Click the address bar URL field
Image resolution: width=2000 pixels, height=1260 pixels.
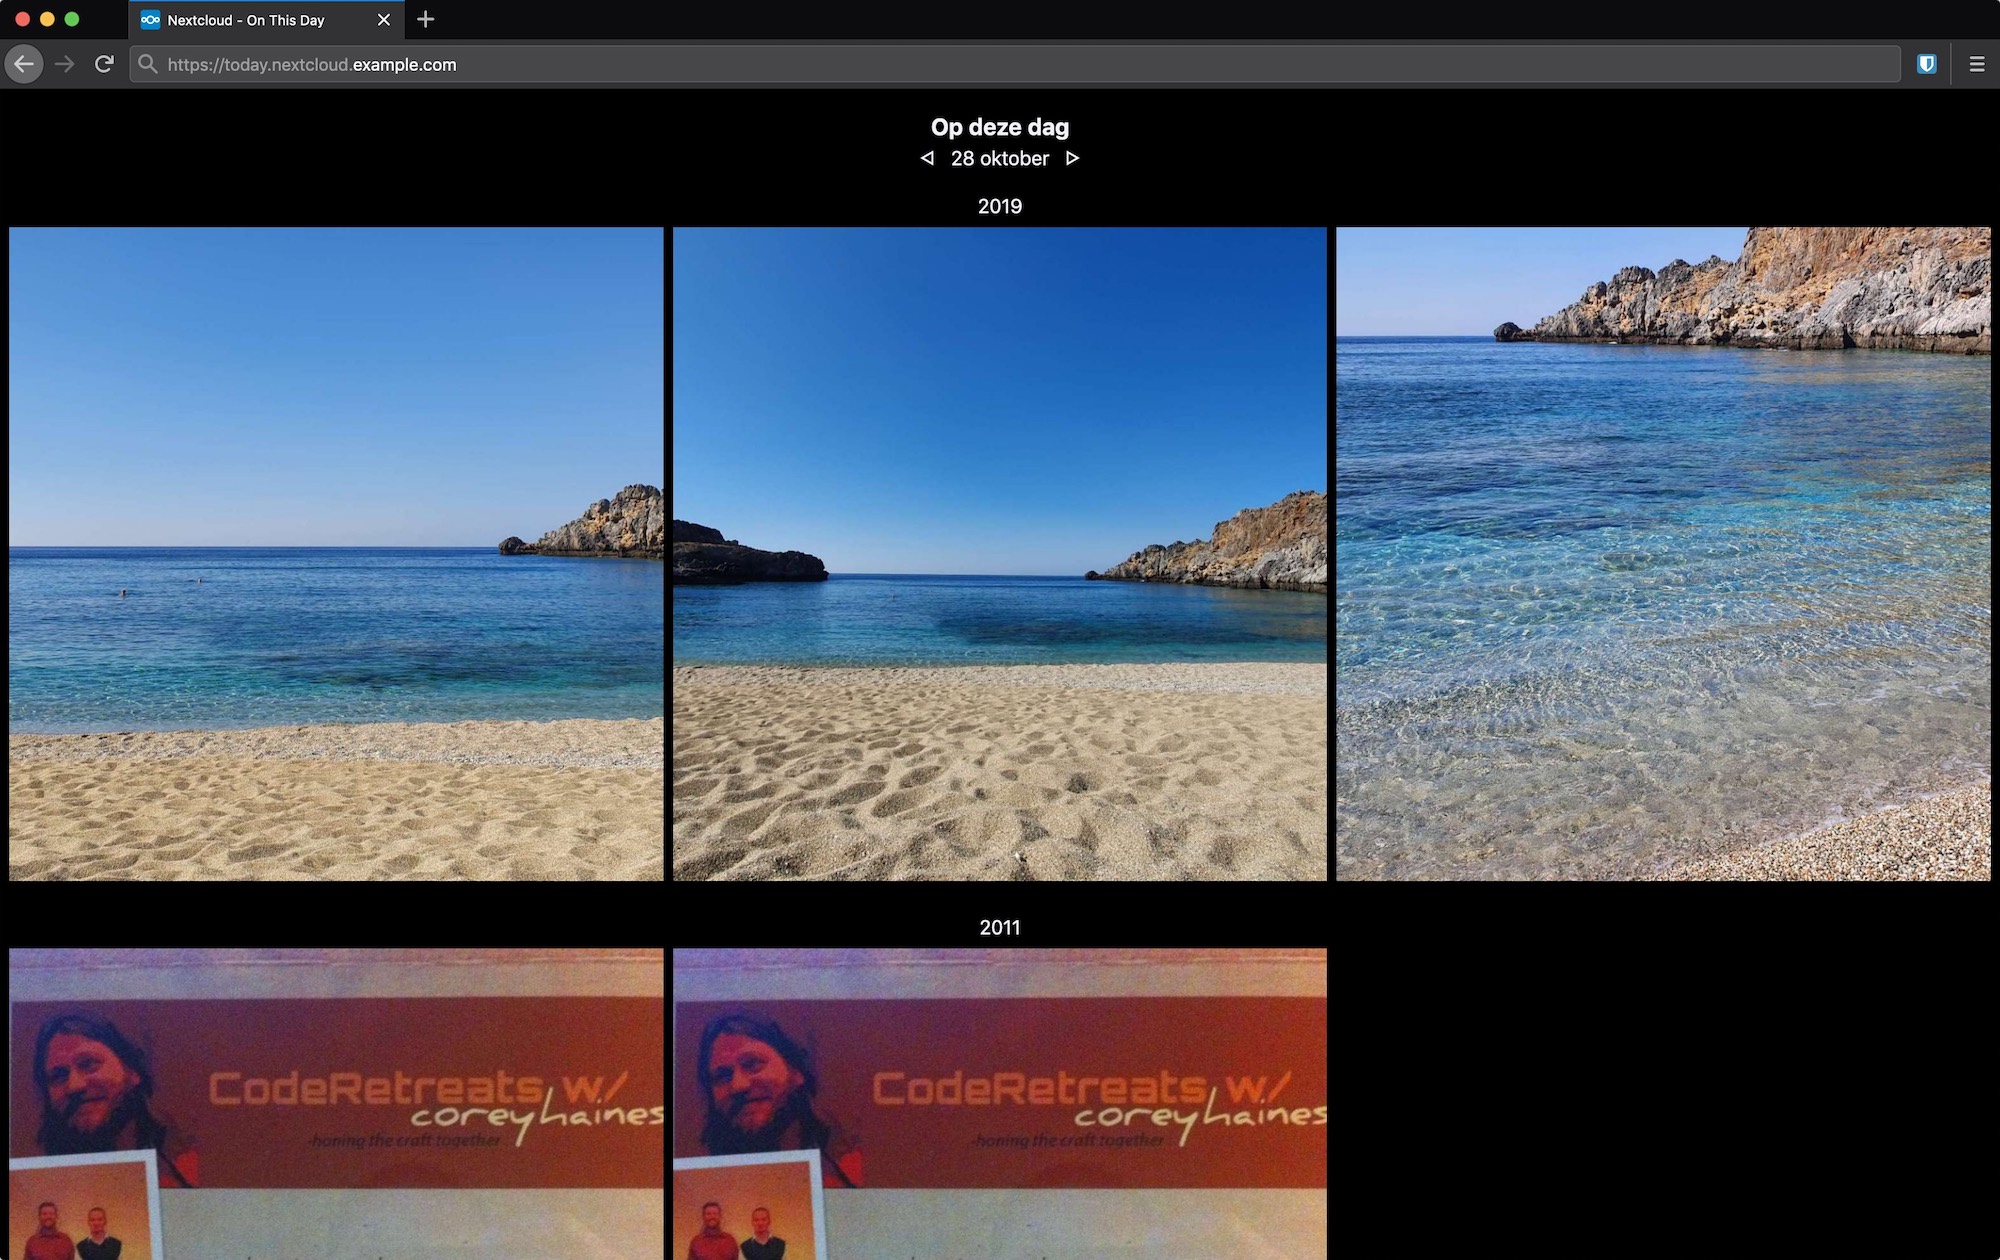[1000, 64]
